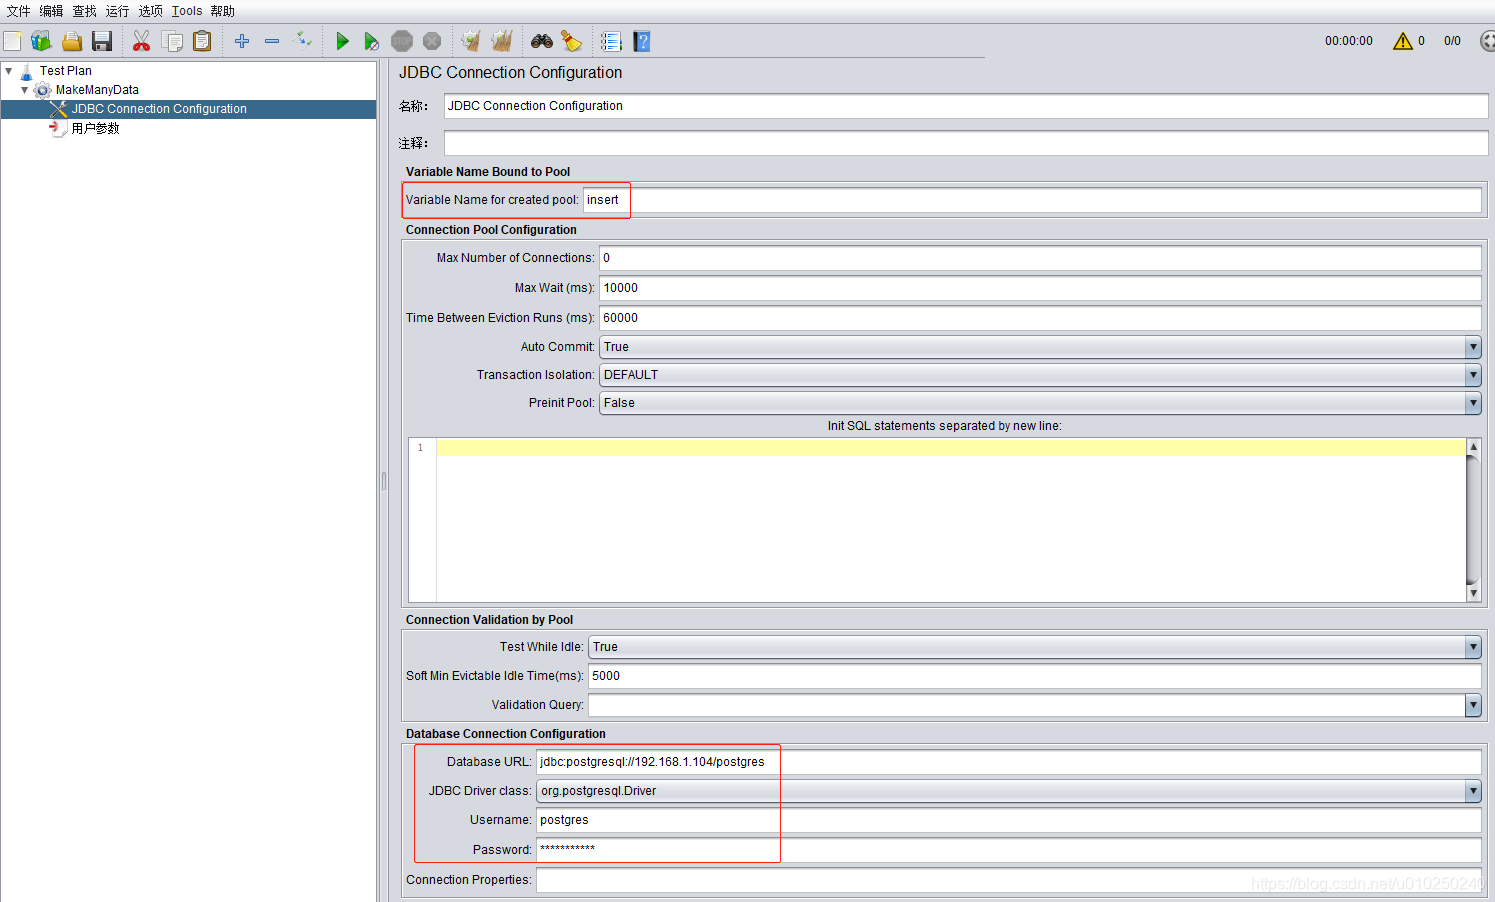Screen dimensions: 1495x902
Task: Open the 运行 menu
Action: pos(117,11)
